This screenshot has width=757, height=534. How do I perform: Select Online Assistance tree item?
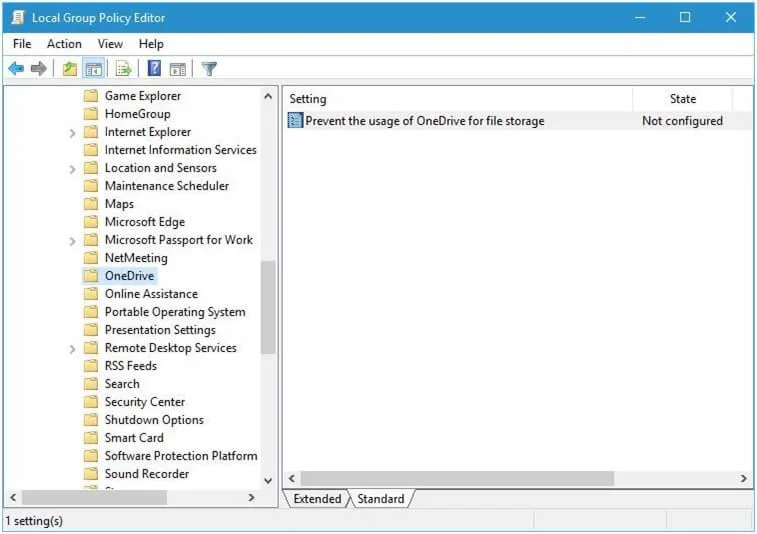pos(152,294)
